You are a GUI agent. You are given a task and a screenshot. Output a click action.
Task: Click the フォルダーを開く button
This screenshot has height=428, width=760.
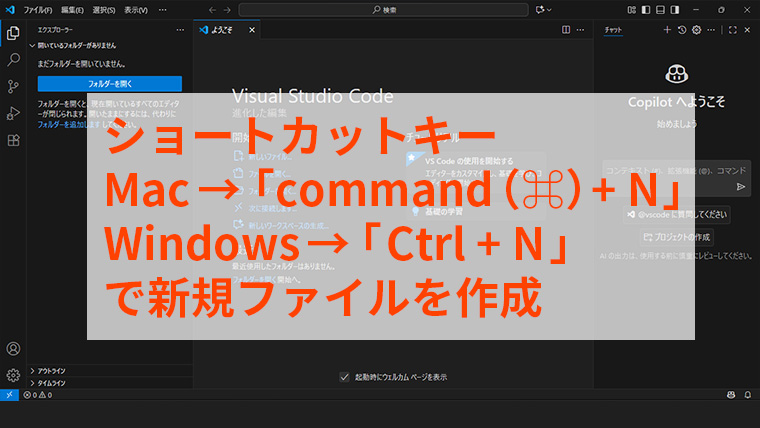(x=109, y=84)
